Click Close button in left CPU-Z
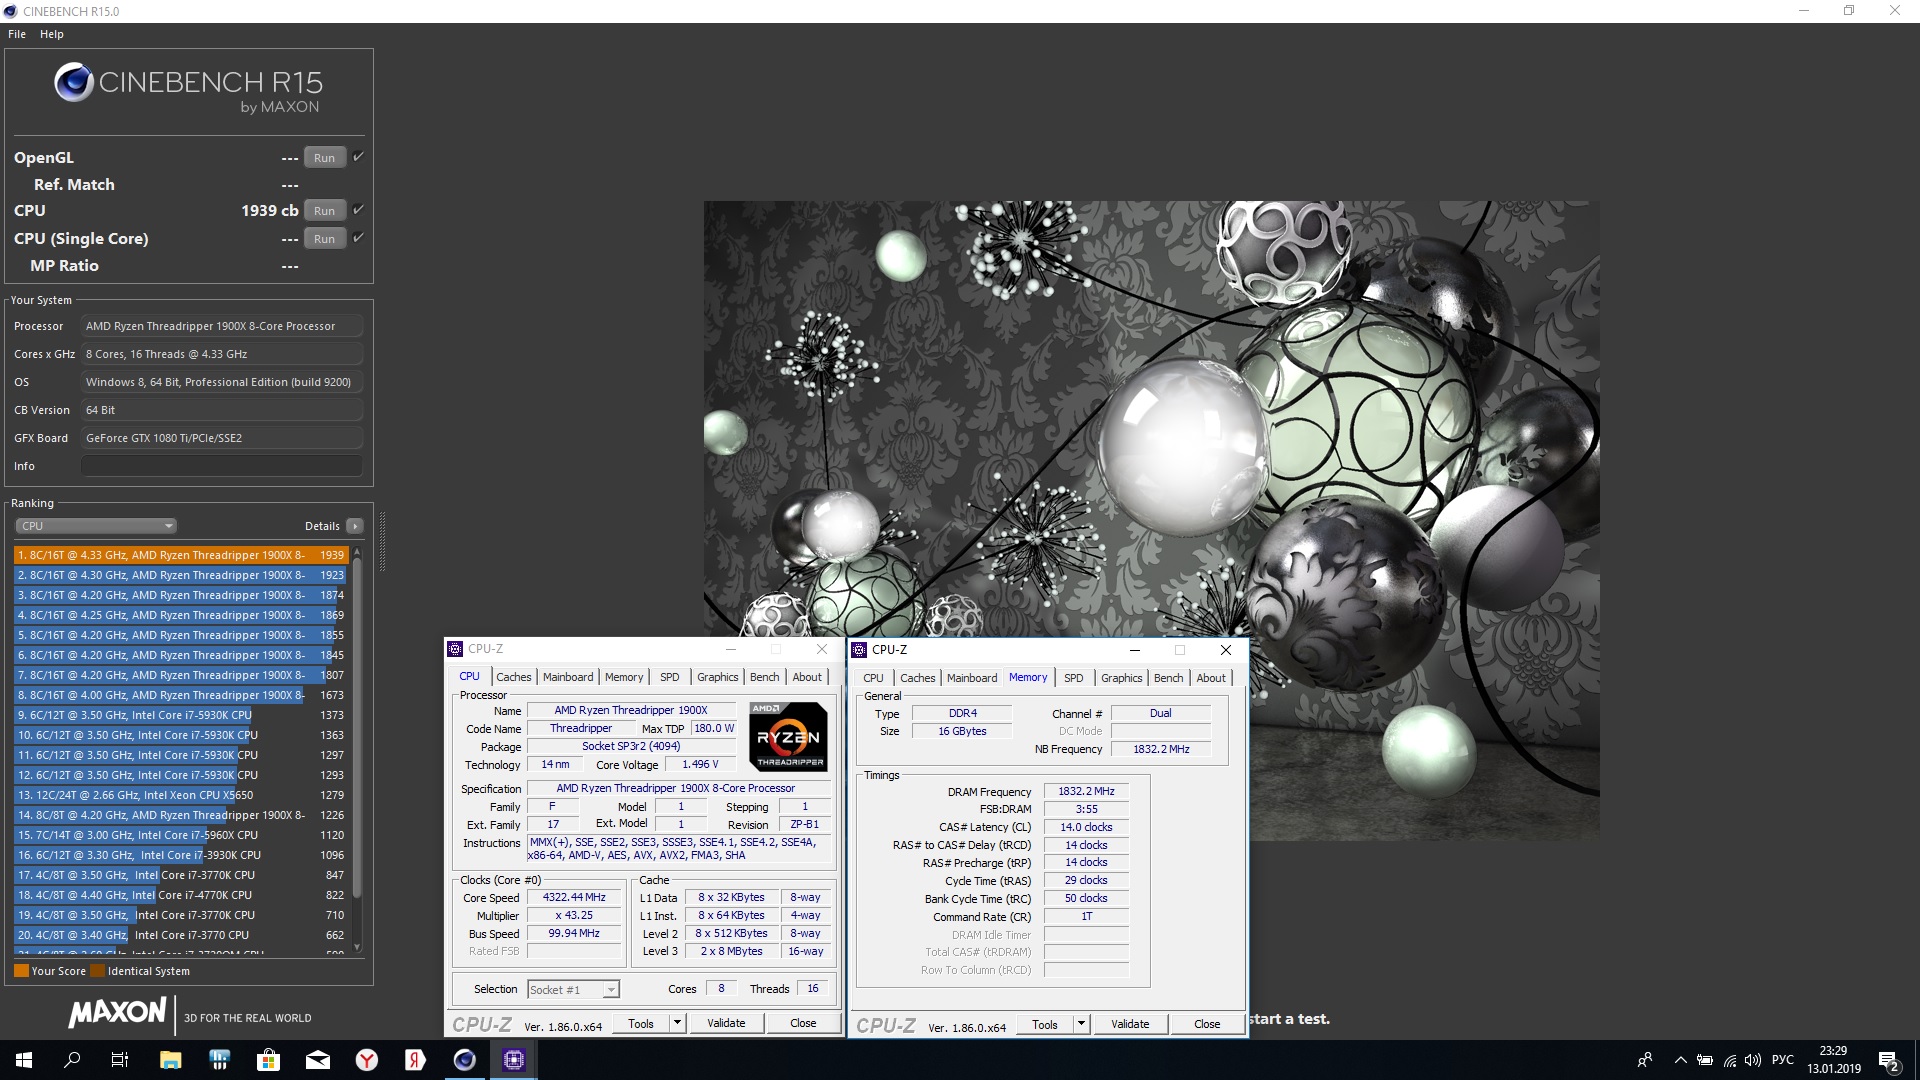The image size is (1920, 1080). [803, 1023]
